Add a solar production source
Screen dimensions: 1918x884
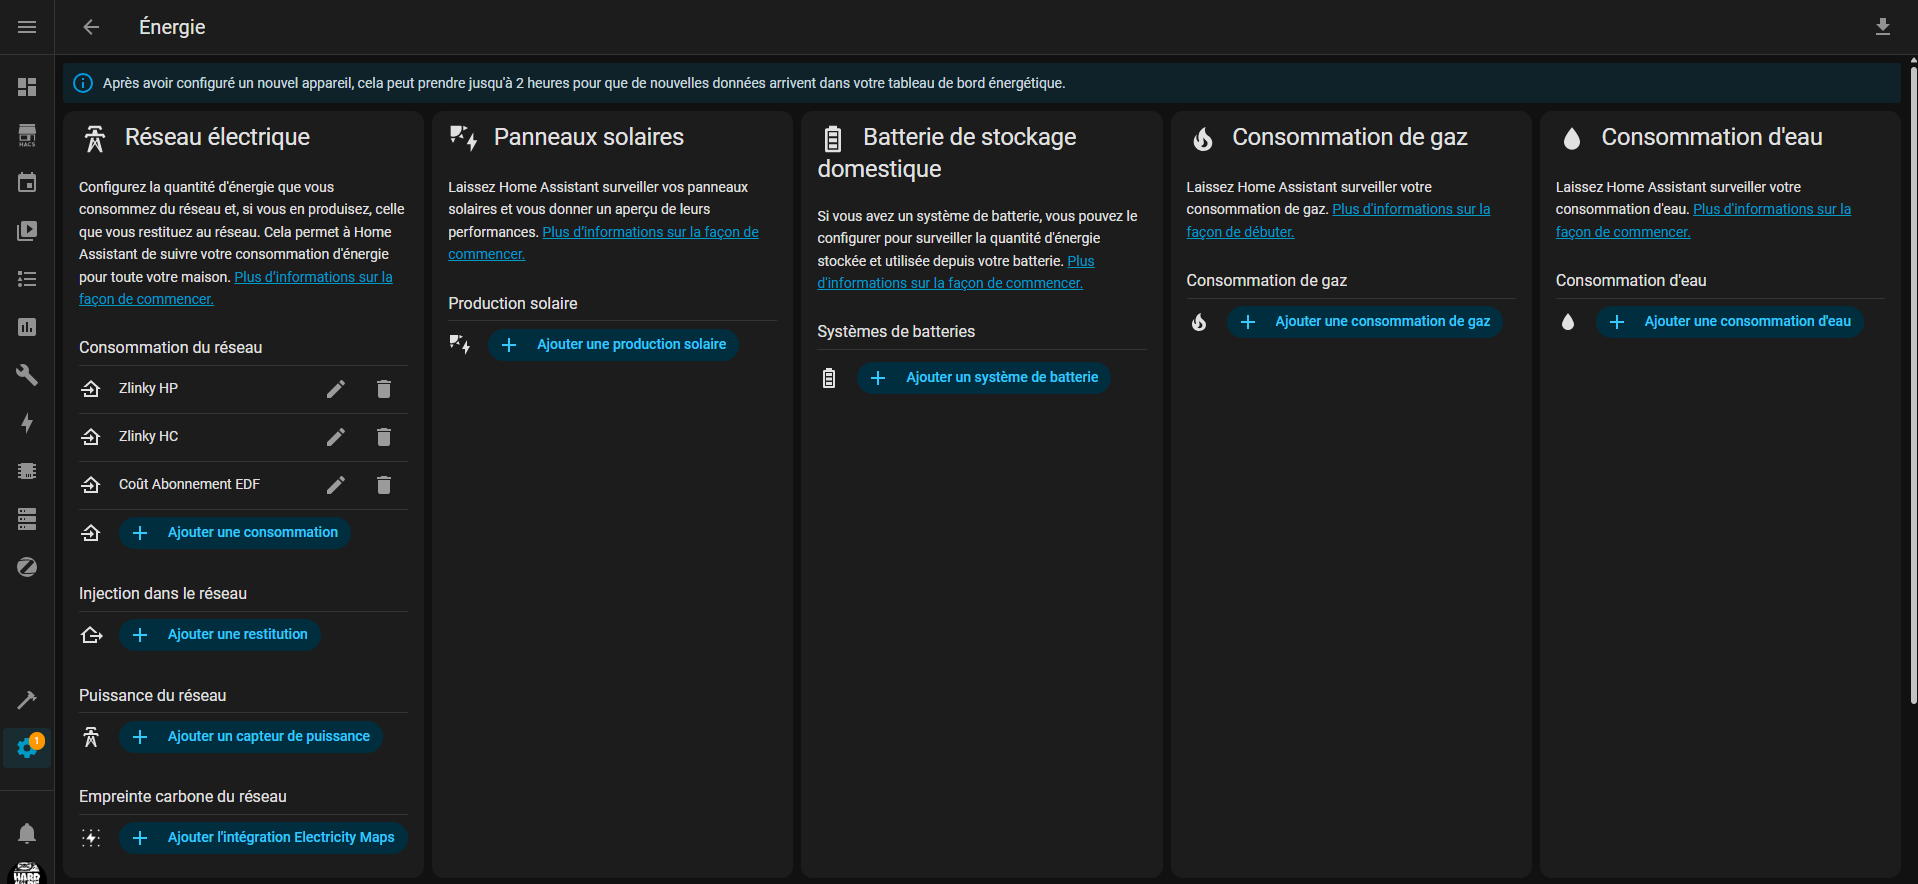pyautogui.click(x=613, y=345)
